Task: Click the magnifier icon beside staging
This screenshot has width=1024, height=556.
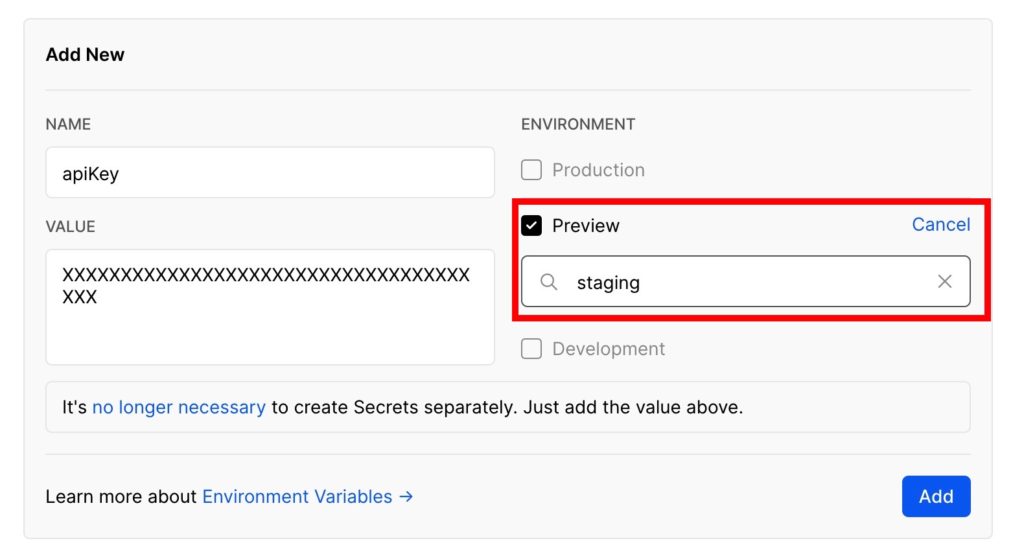Action: [x=549, y=282]
